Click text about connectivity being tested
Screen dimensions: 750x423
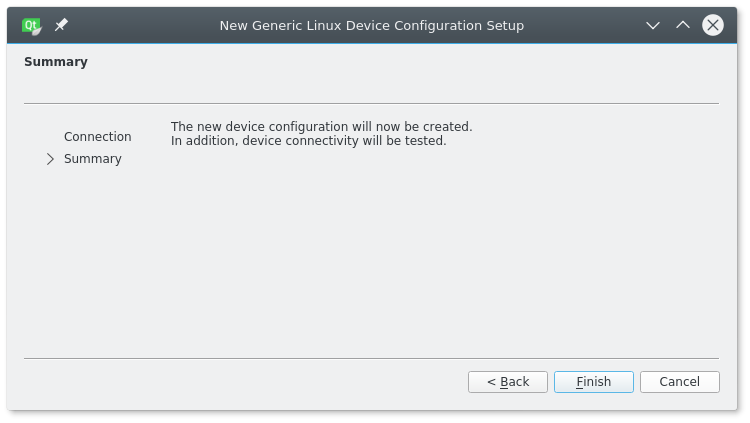click(308, 141)
